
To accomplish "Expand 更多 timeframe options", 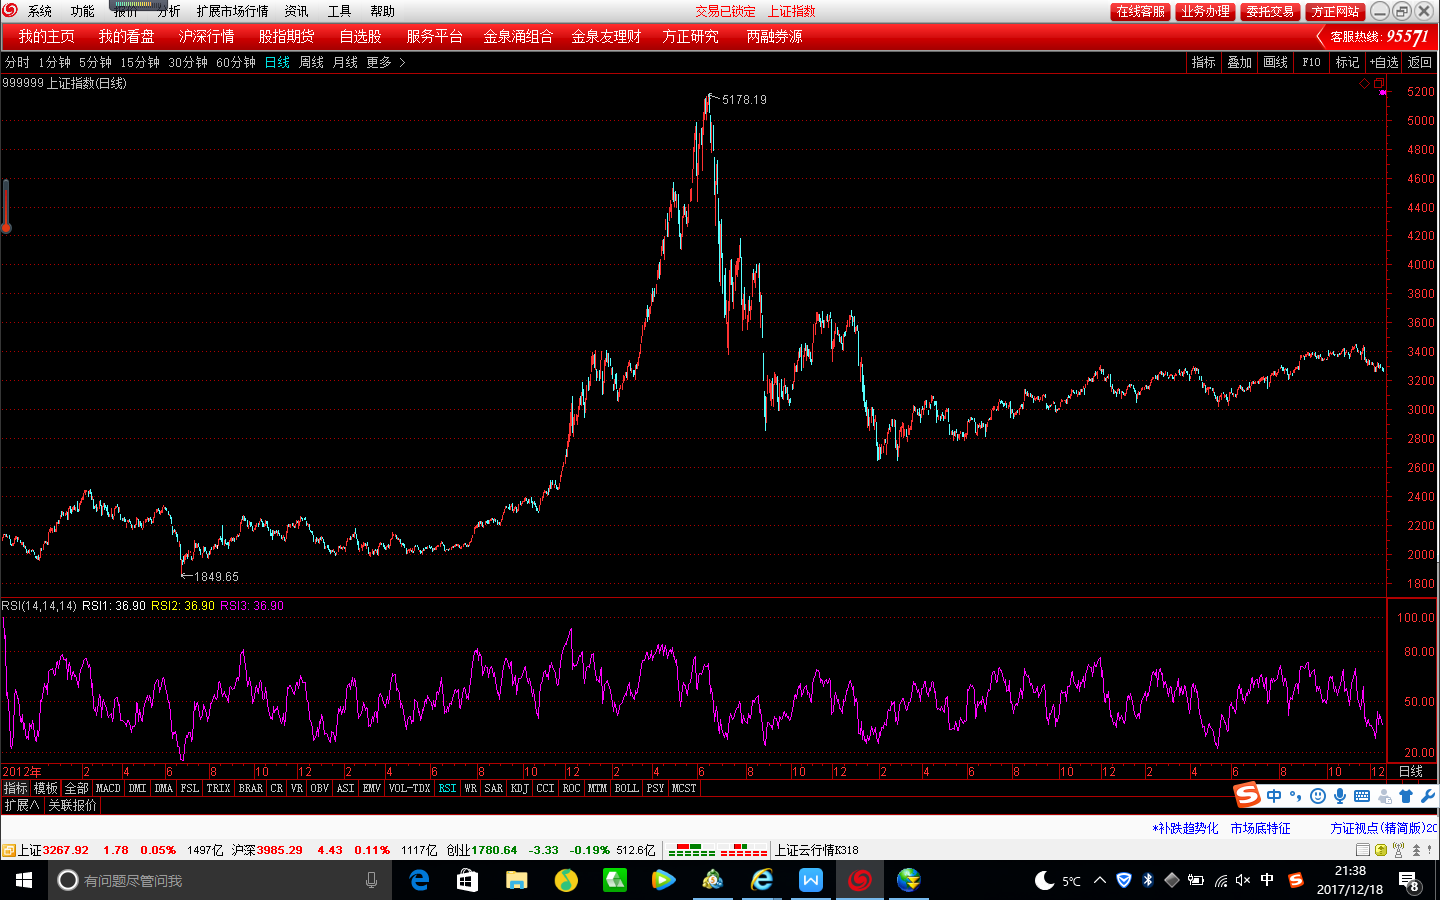I will [x=384, y=62].
